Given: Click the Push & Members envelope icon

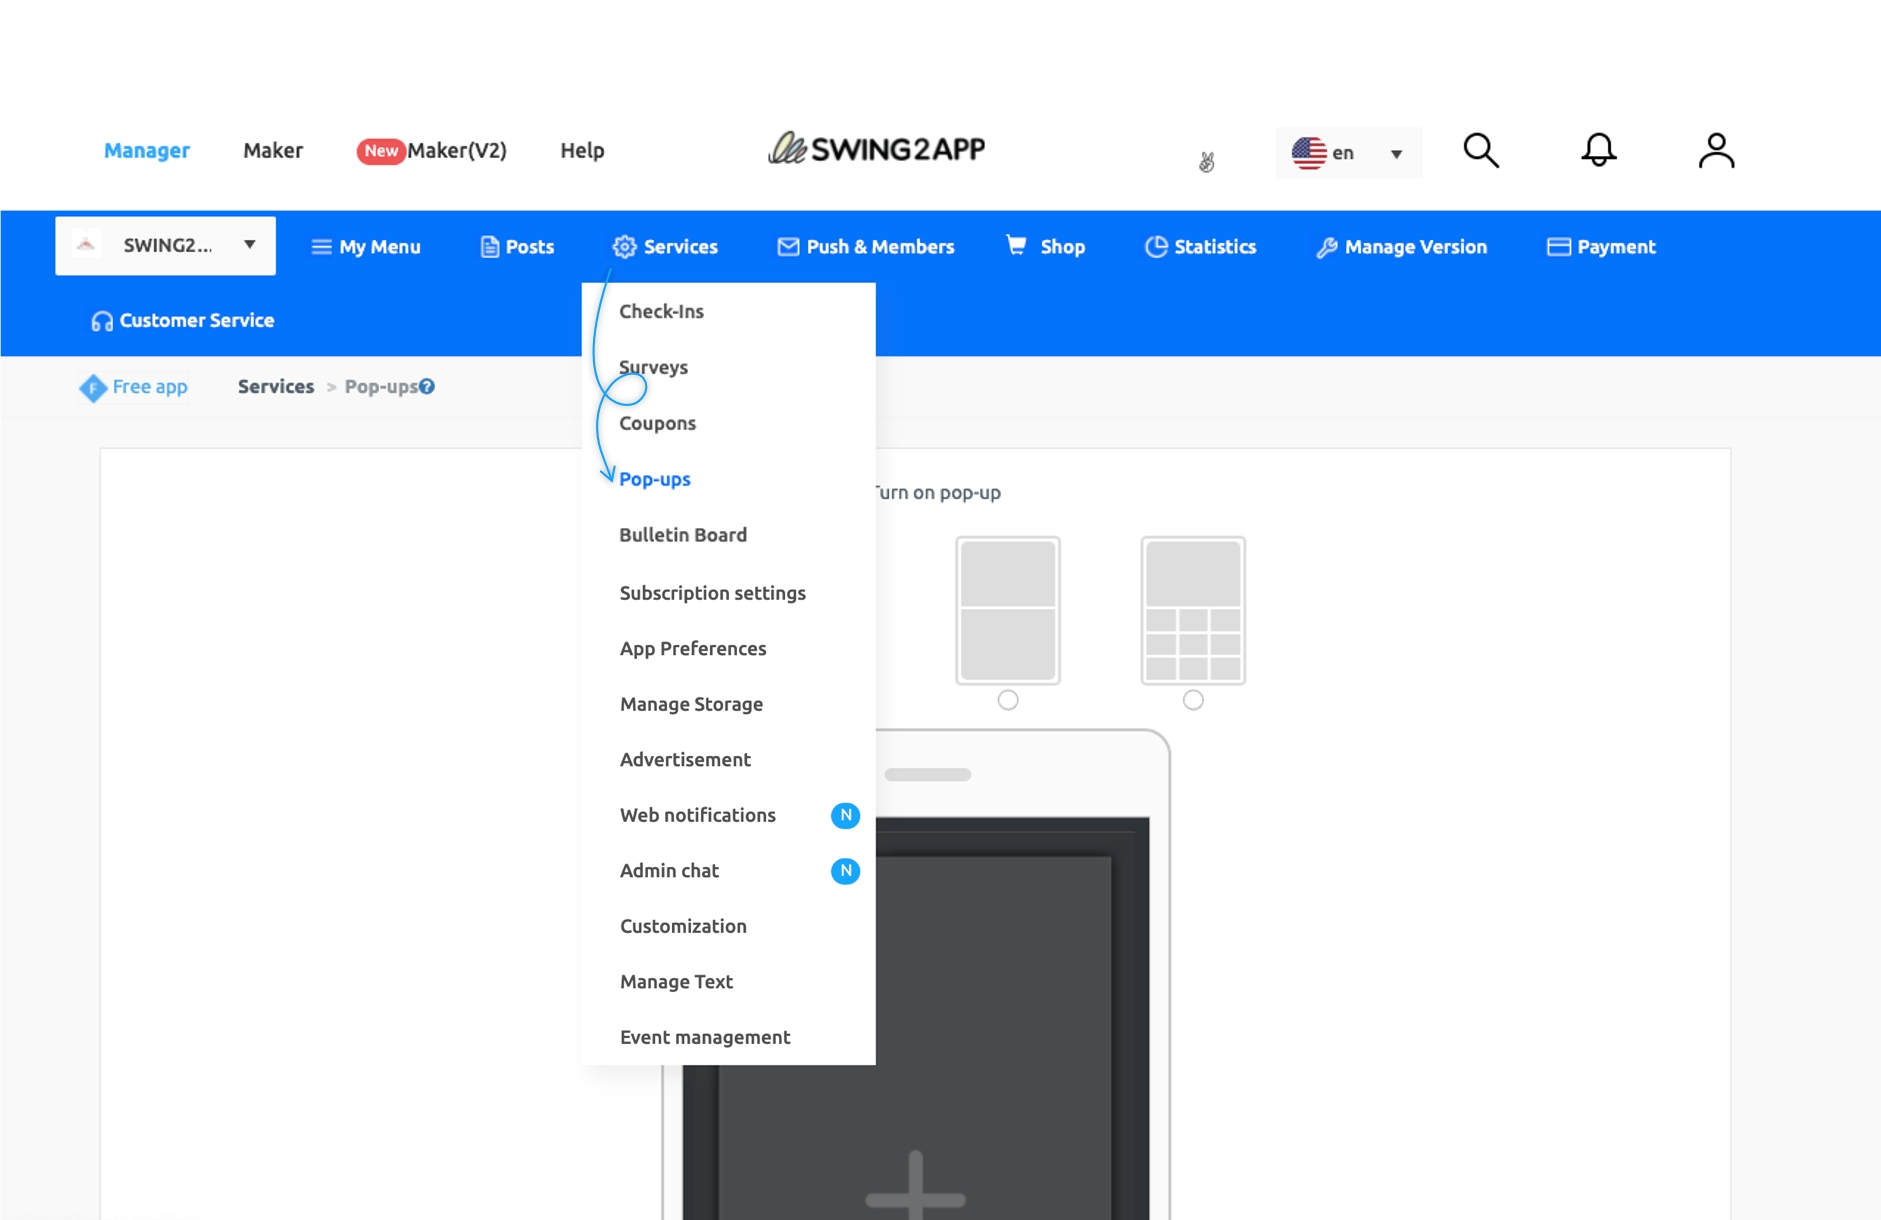Looking at the screenshot, I should (x=788, y=247).
